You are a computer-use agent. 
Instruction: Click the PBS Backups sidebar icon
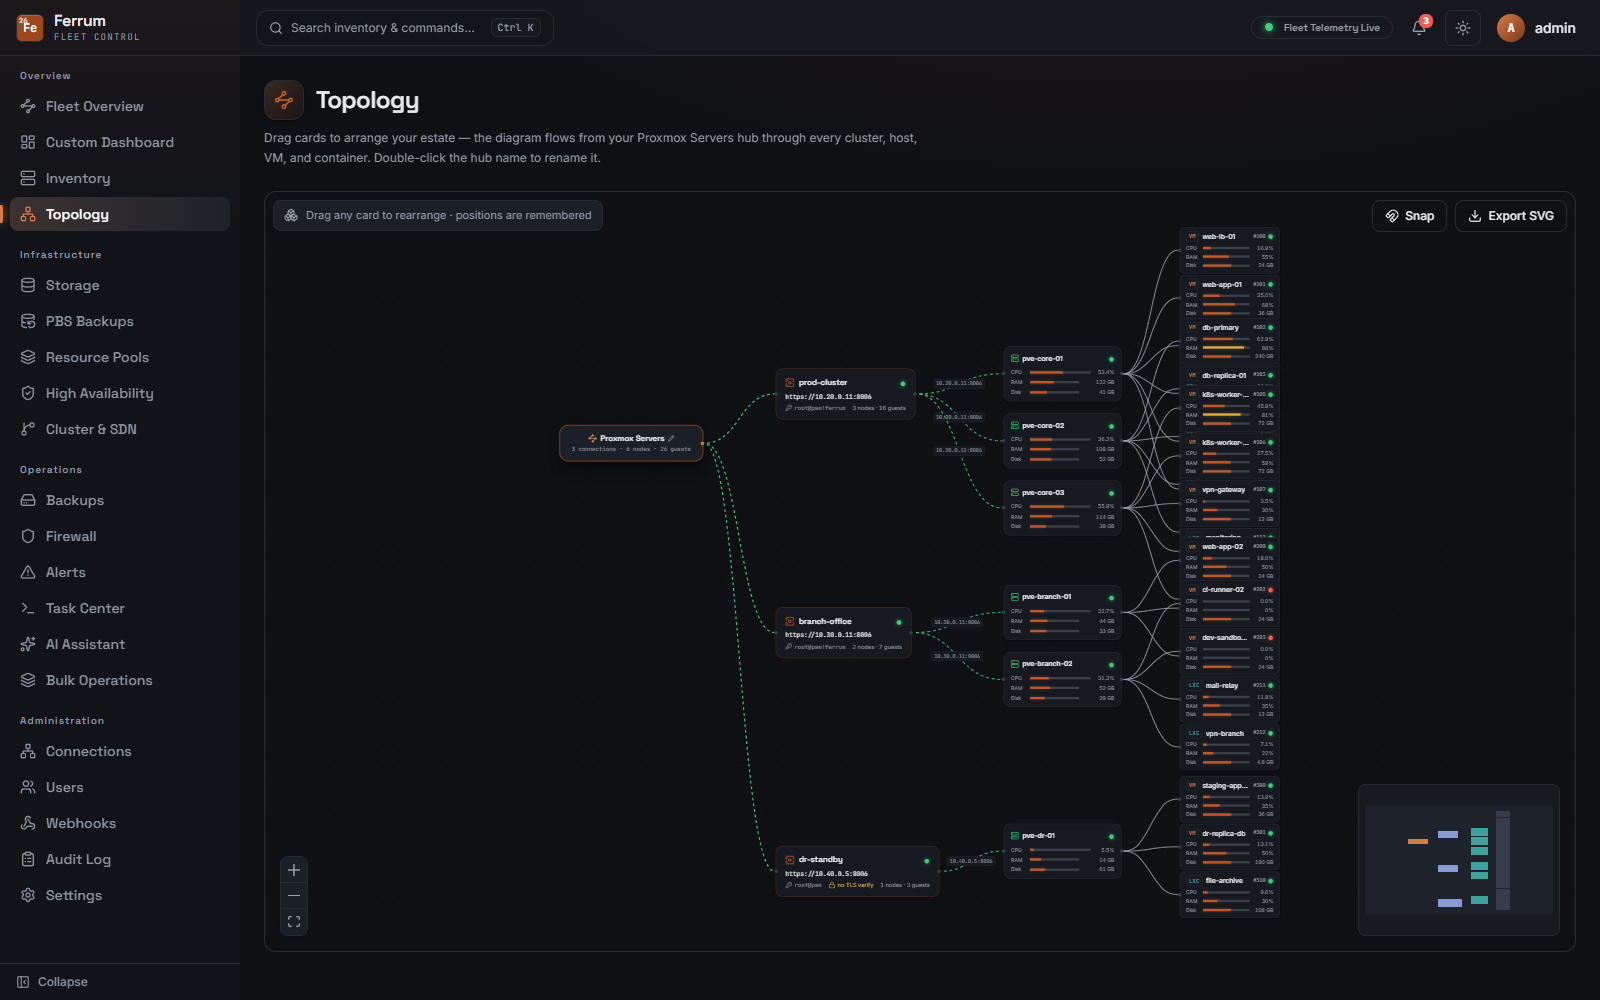[28, 321]
